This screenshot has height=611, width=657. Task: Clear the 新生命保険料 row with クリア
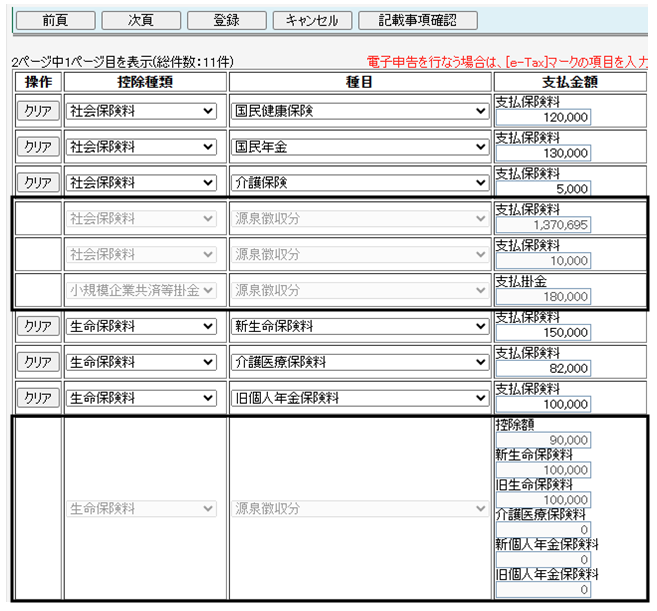coord(38,326)
